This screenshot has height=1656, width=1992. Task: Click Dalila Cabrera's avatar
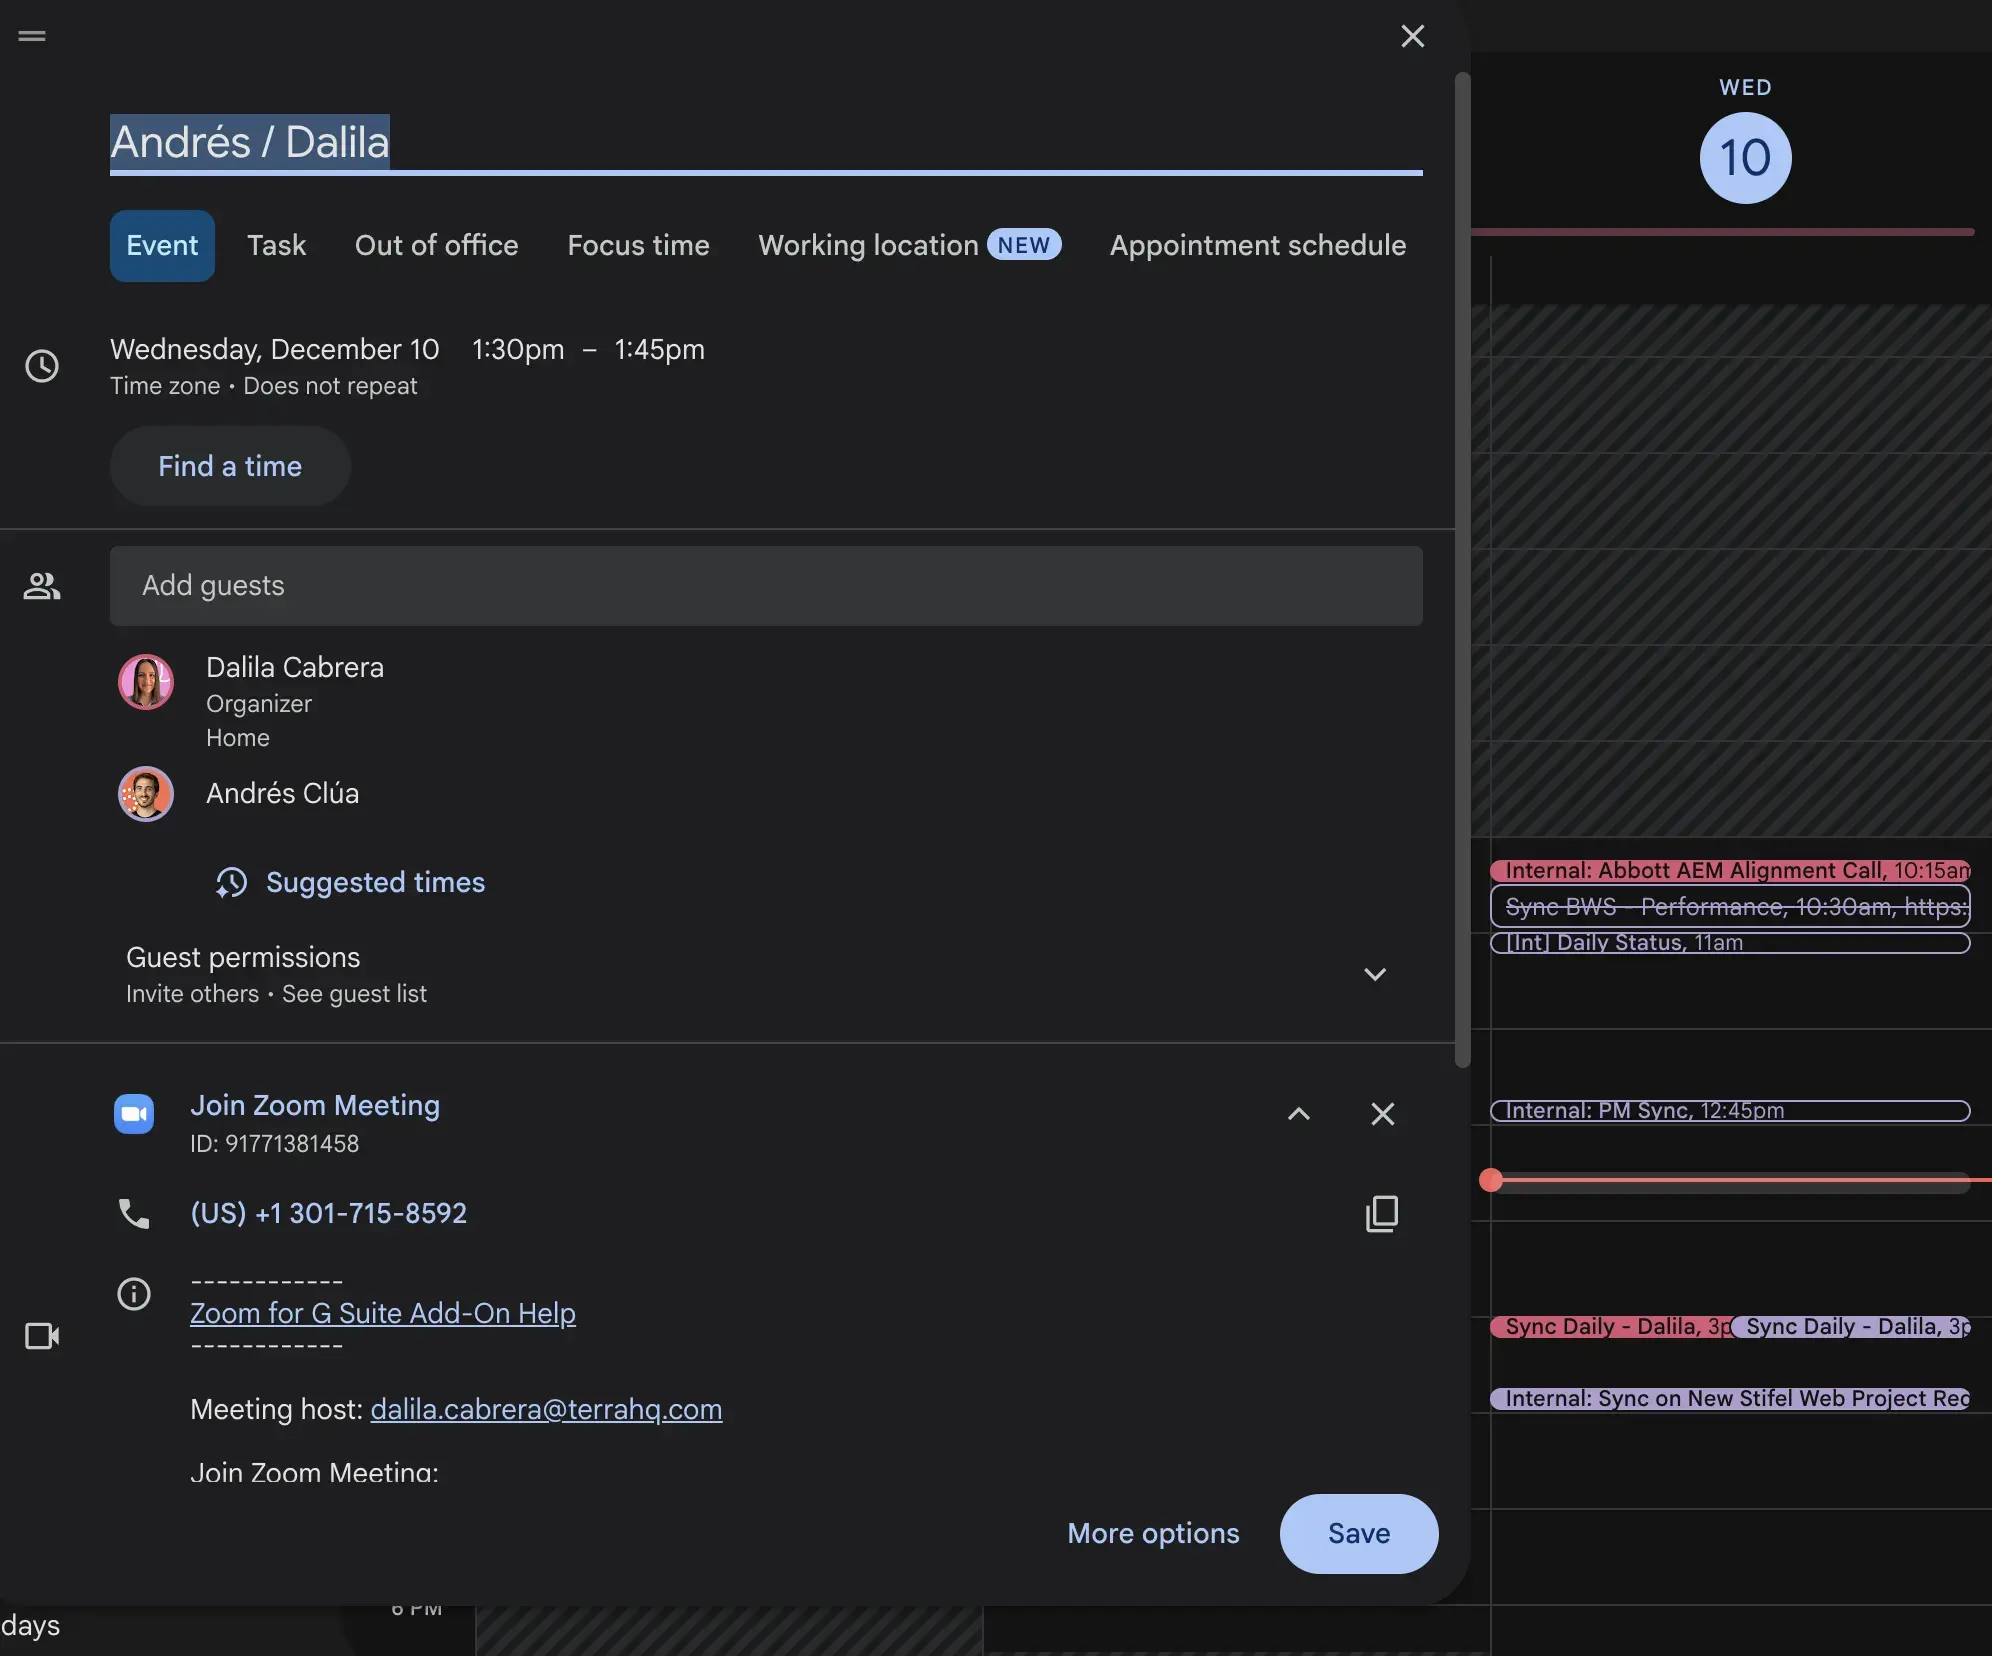pyautogui.click(x=146, y=682)
